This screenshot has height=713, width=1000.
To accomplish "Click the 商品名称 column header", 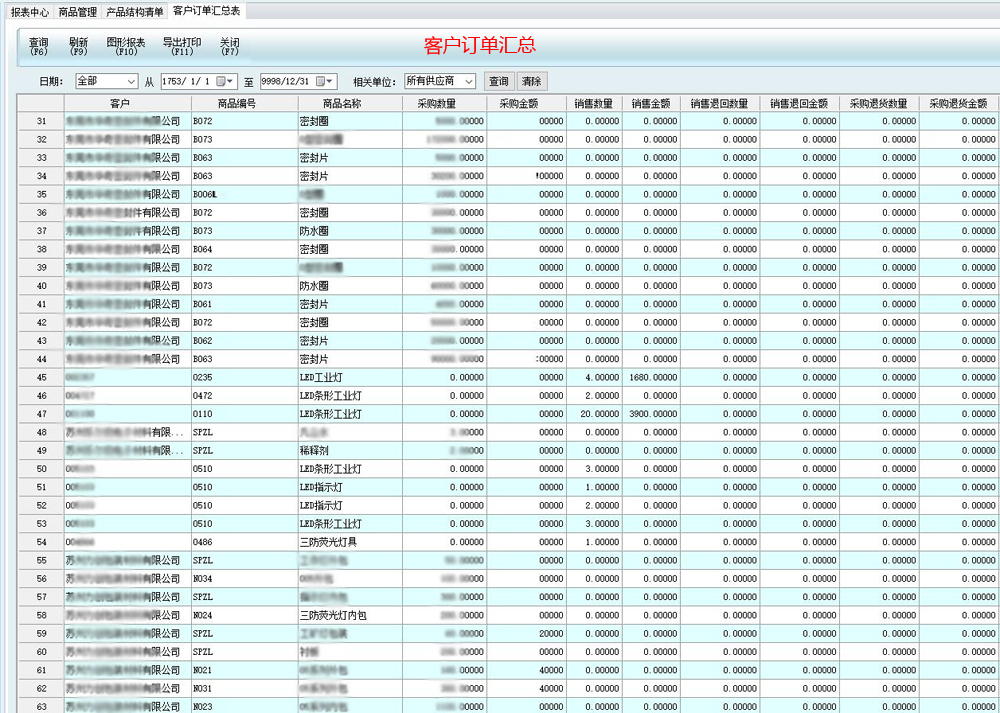I will pyautogui.click(x=349, y=103).
